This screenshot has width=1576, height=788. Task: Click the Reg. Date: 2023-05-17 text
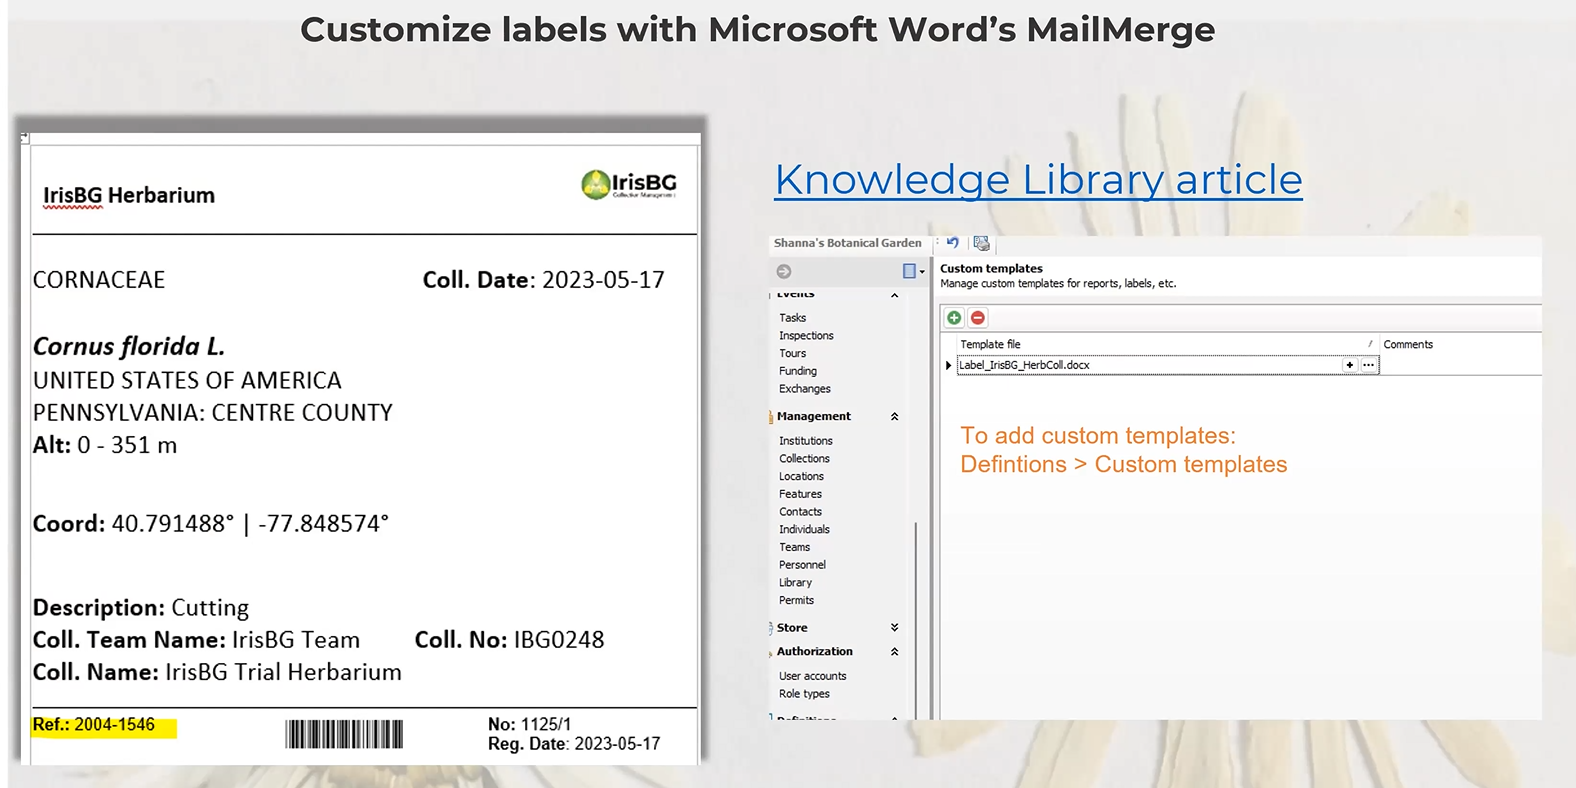tap(574, 744)
